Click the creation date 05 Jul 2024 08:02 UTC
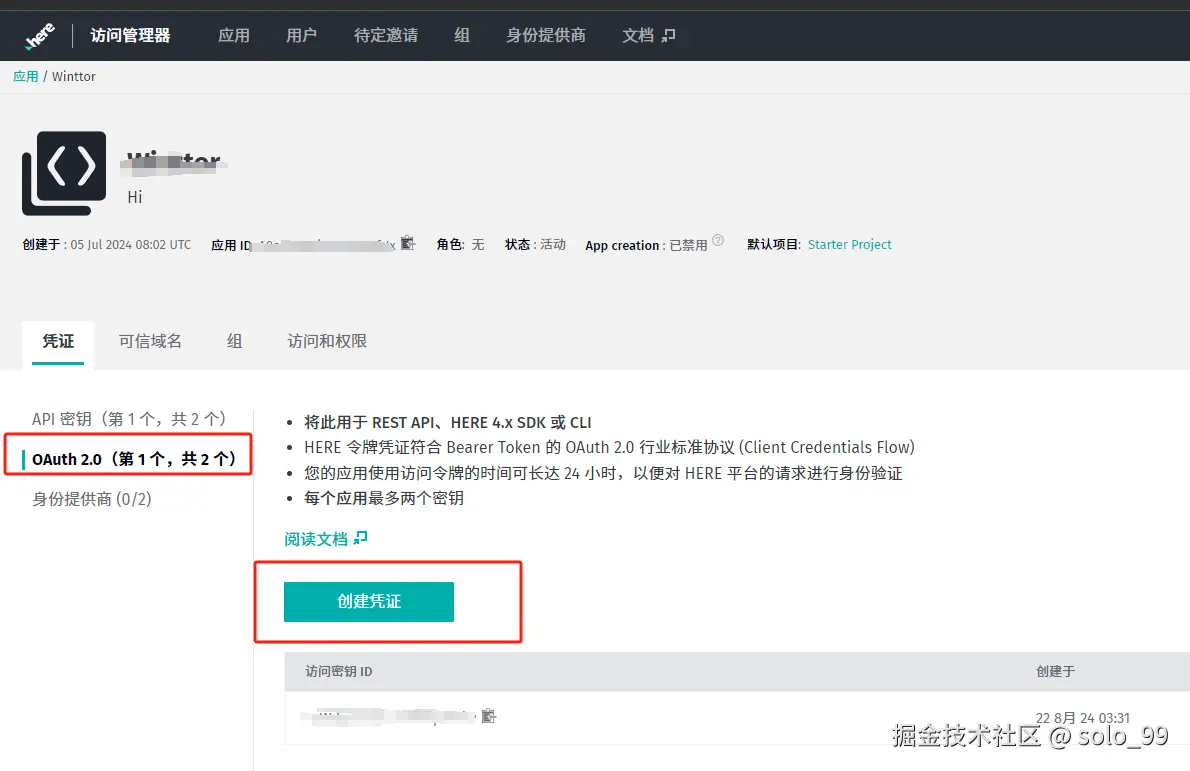This screenshot has height=771, width=1190. coord(131,244)
